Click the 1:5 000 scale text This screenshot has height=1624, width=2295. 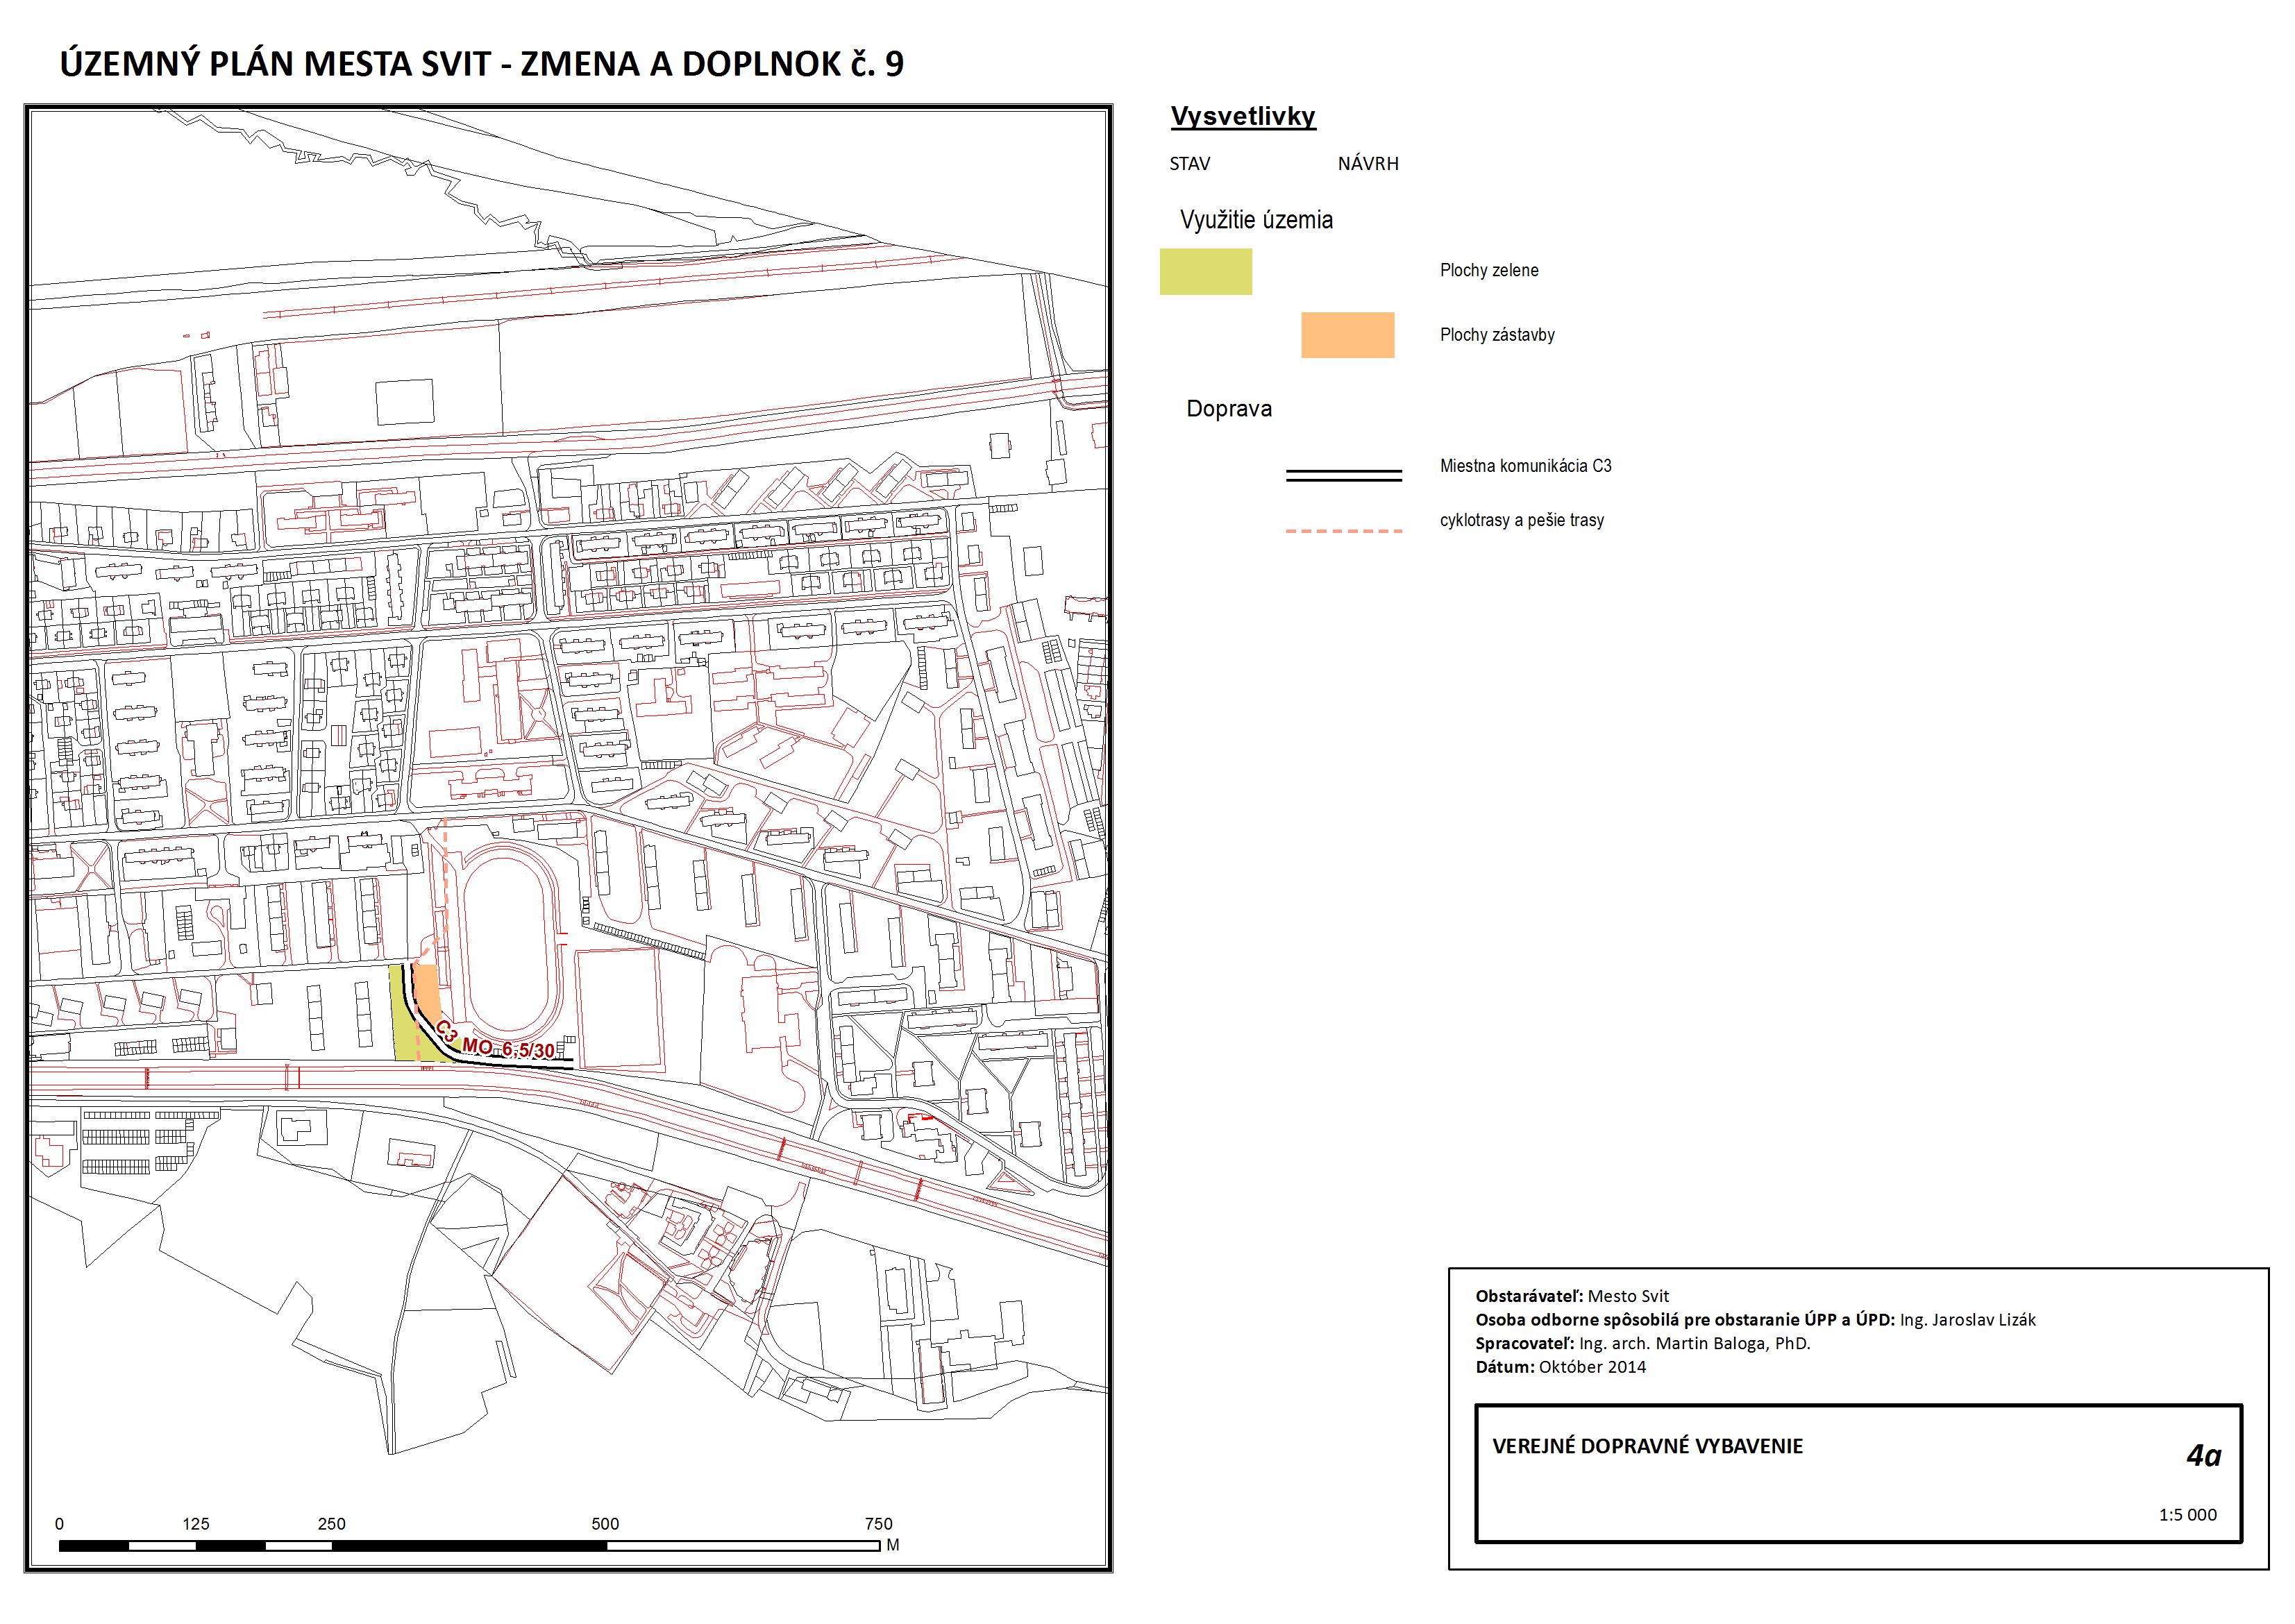(x=2187, y=1514)
